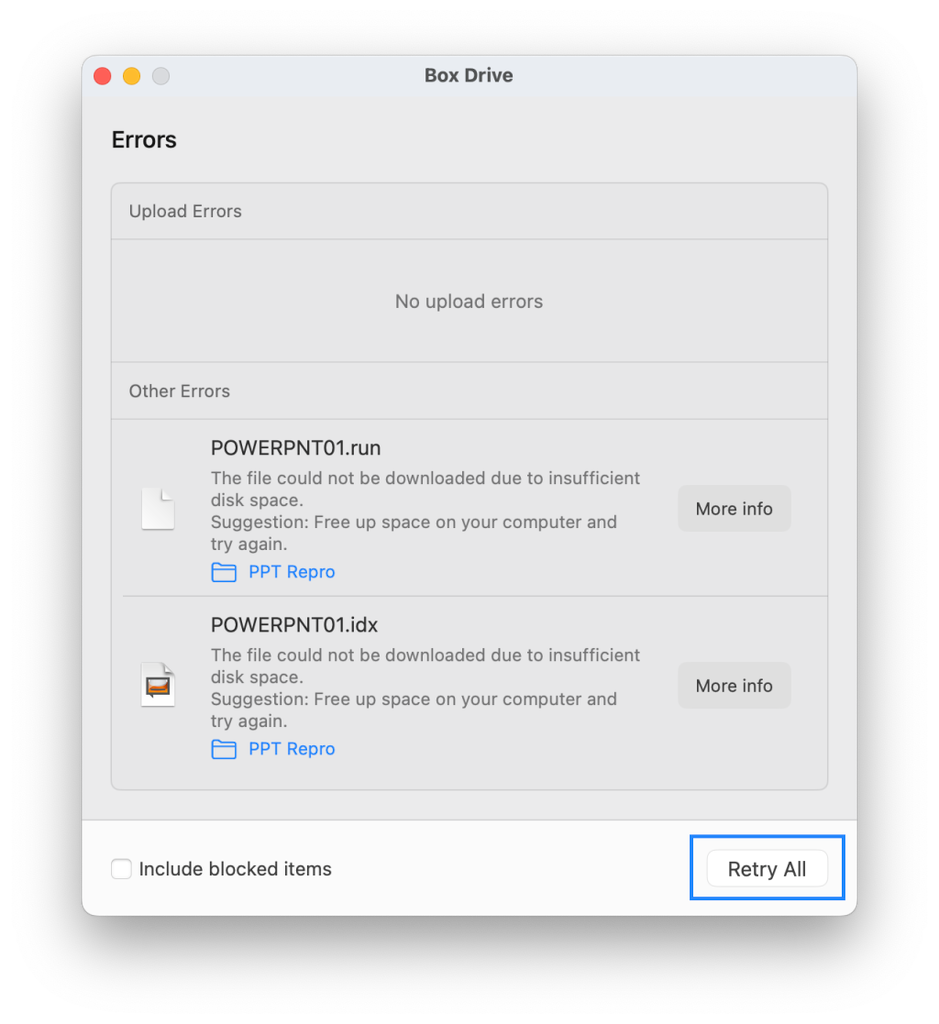Viewport: 939px width, 1024px height.
Task: Select the POWERPNT01.idx file name
Action: pyautogui.click(x=294, y=625)
